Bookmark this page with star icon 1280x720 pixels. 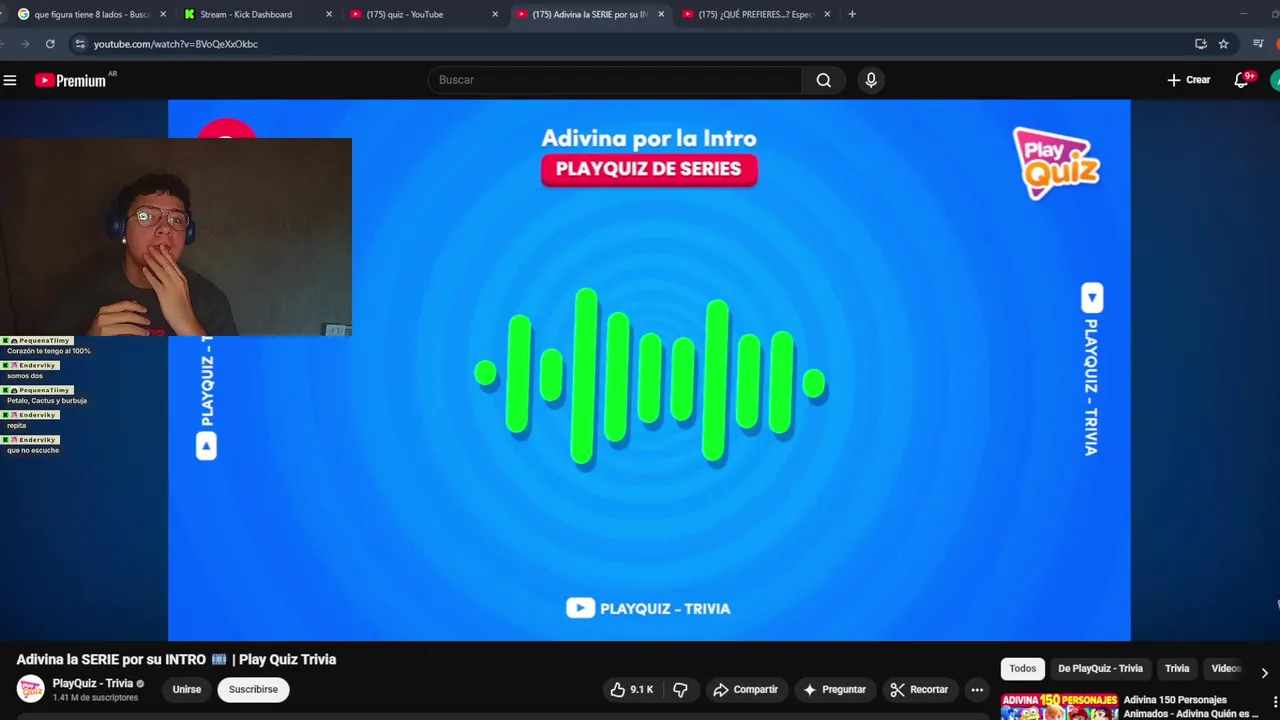(x=1223, y=44)
